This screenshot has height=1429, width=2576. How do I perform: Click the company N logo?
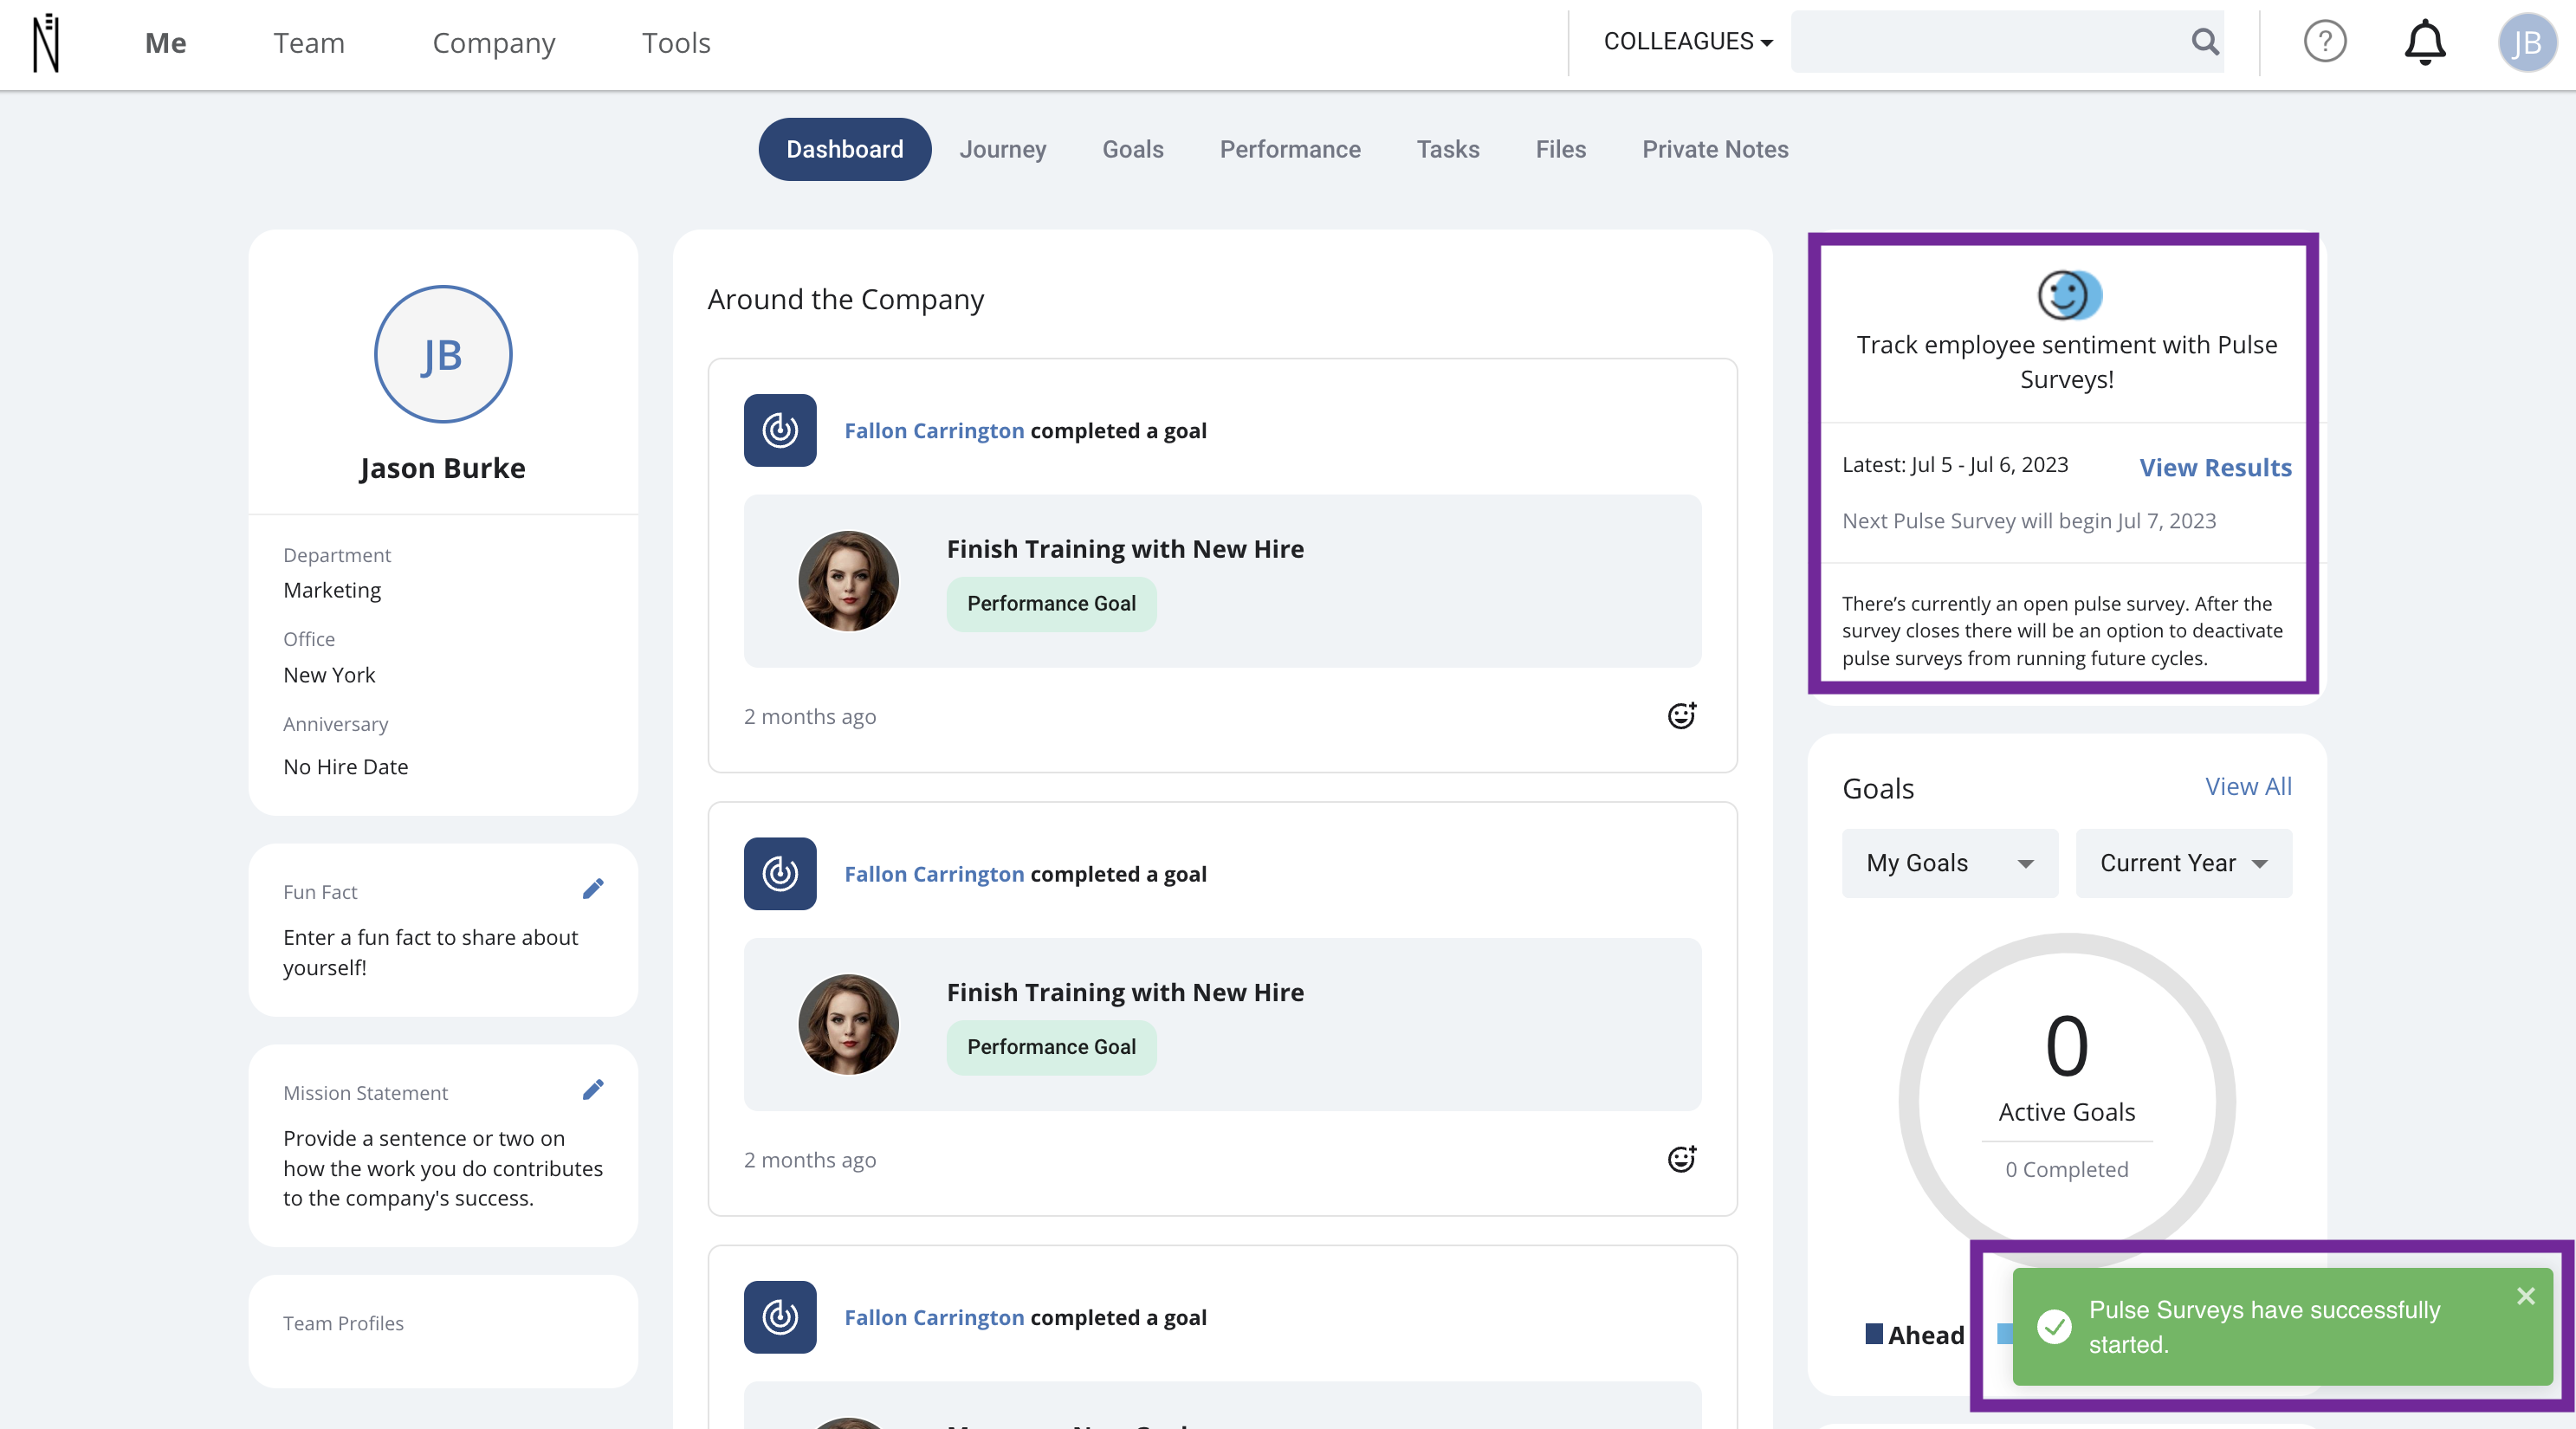[x=46, y=43]
